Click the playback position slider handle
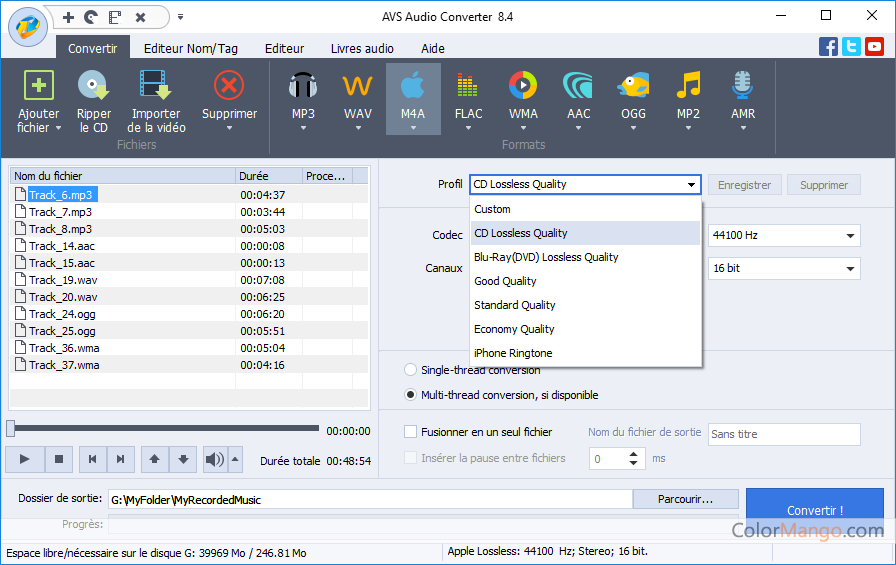 tap(11, 428)
